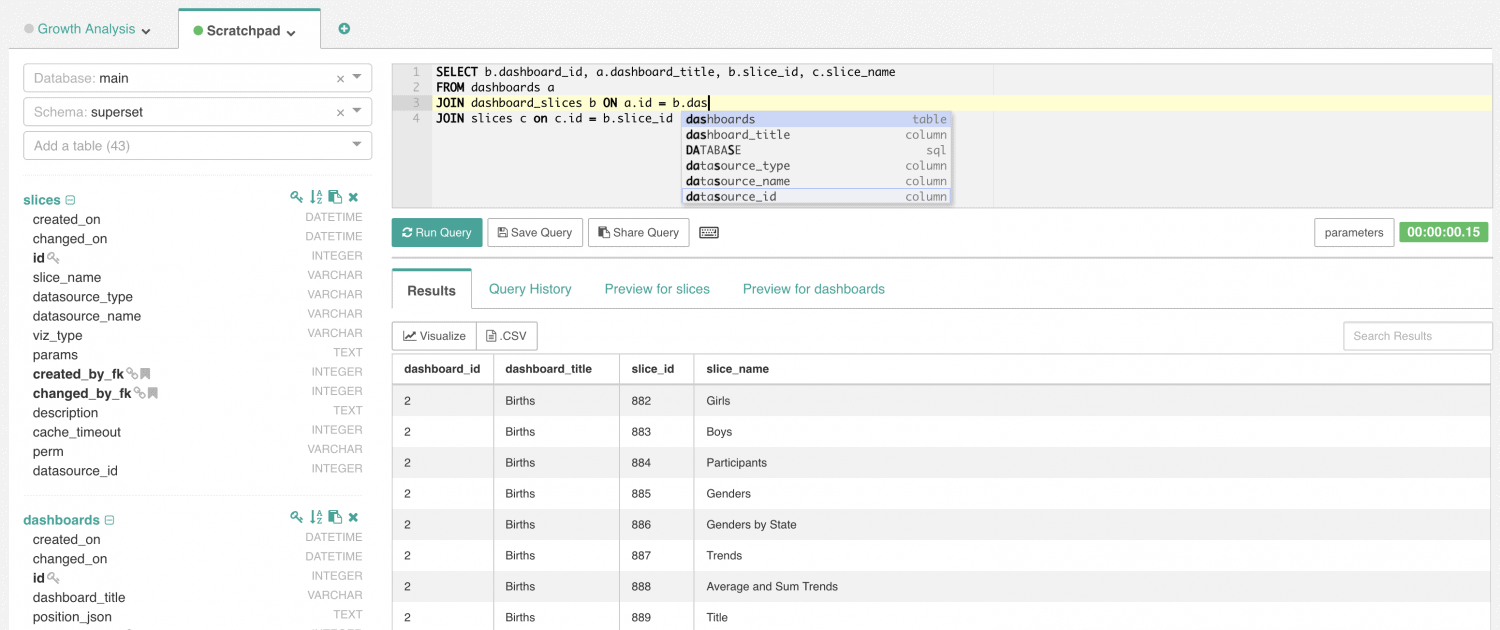Click the dashboards table name
1500x630 pixels.
tap(61, 520)
